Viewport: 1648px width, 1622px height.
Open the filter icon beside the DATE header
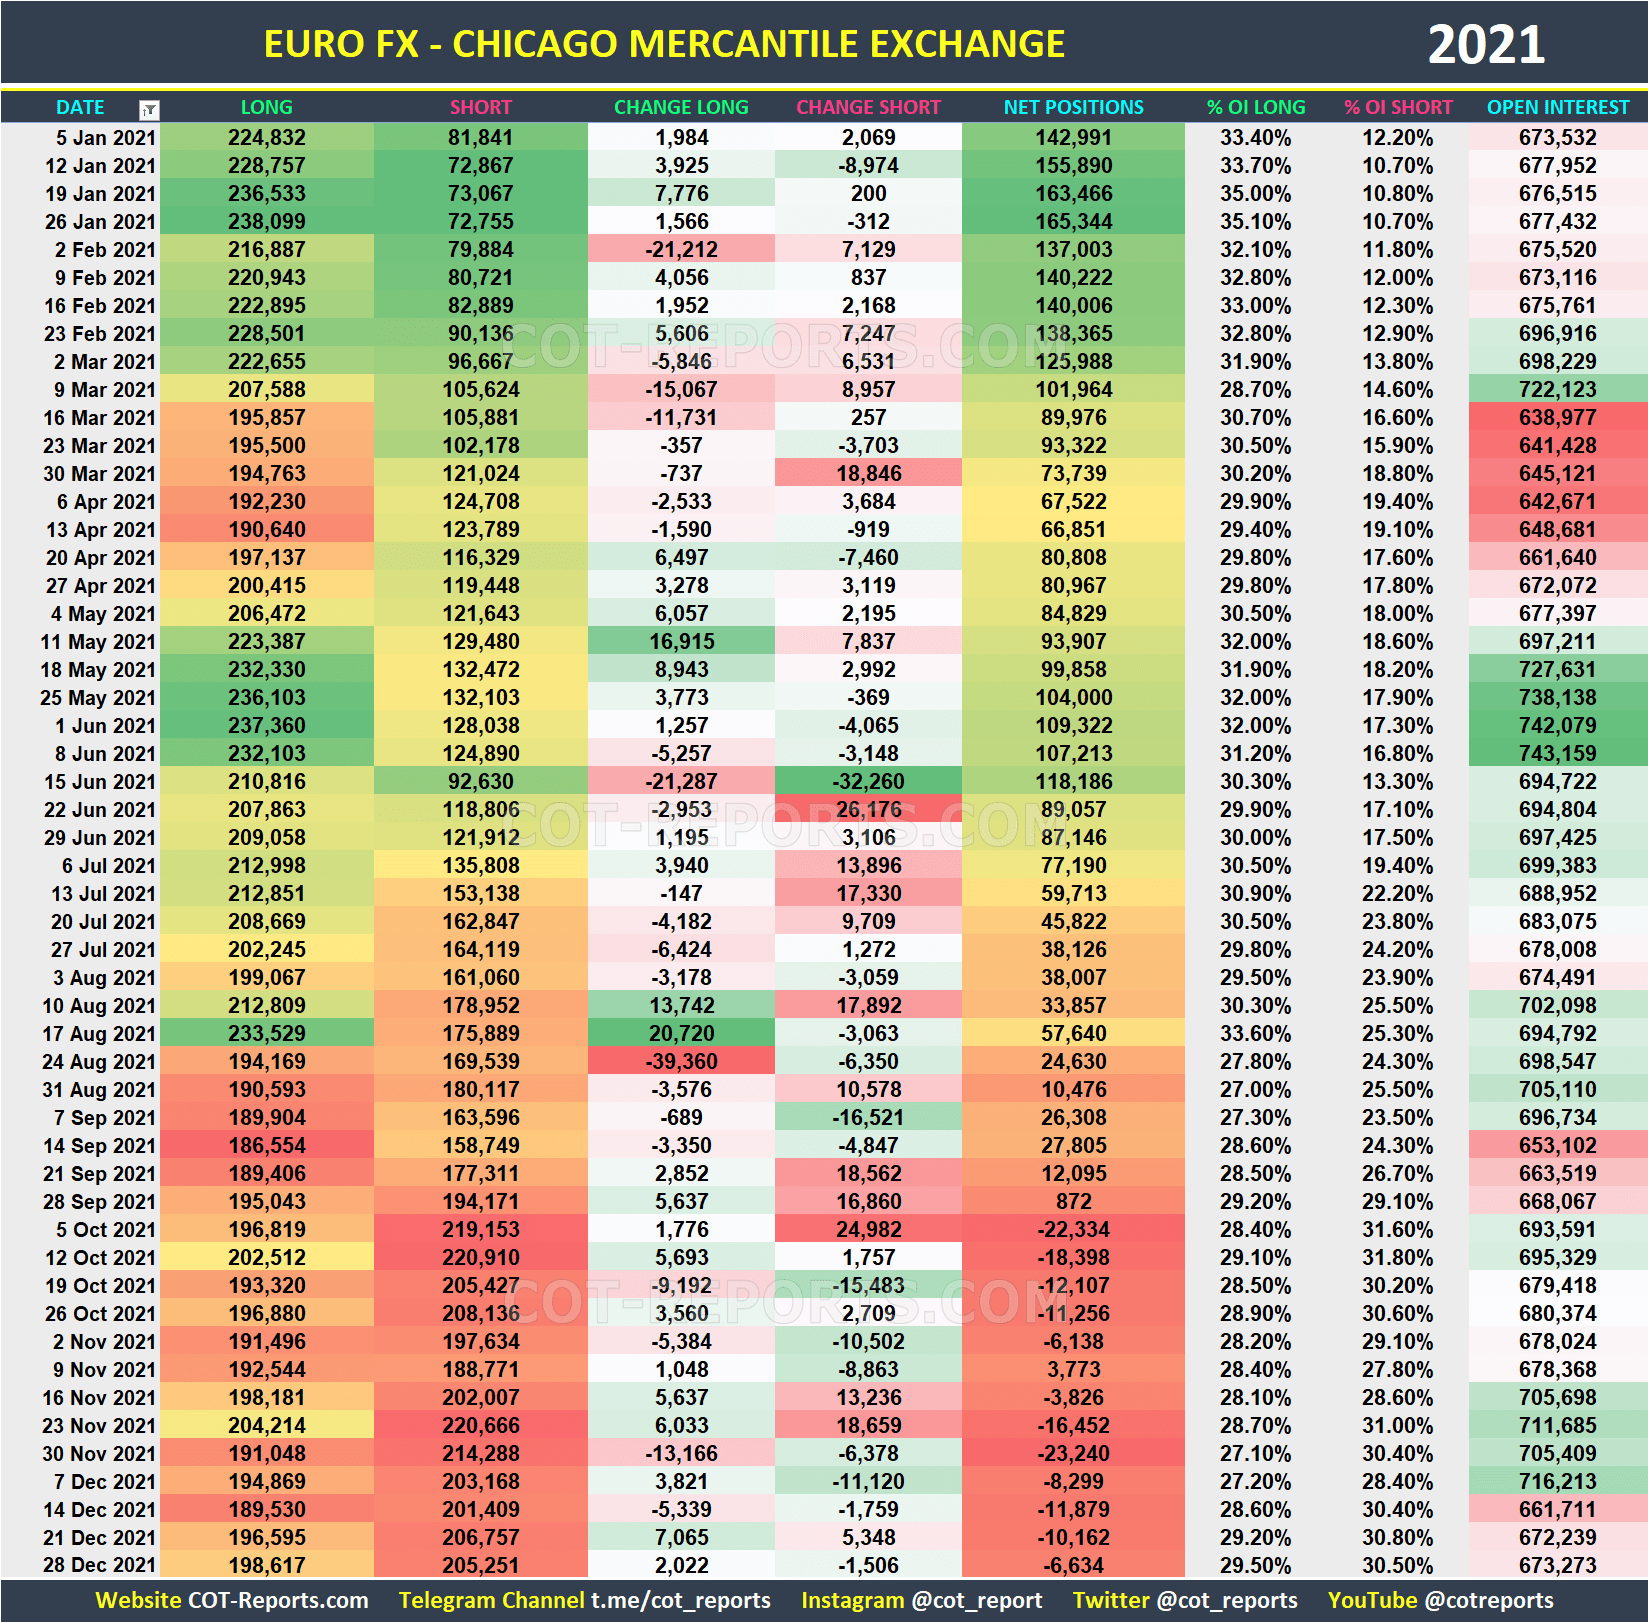[x=148, y=108]
